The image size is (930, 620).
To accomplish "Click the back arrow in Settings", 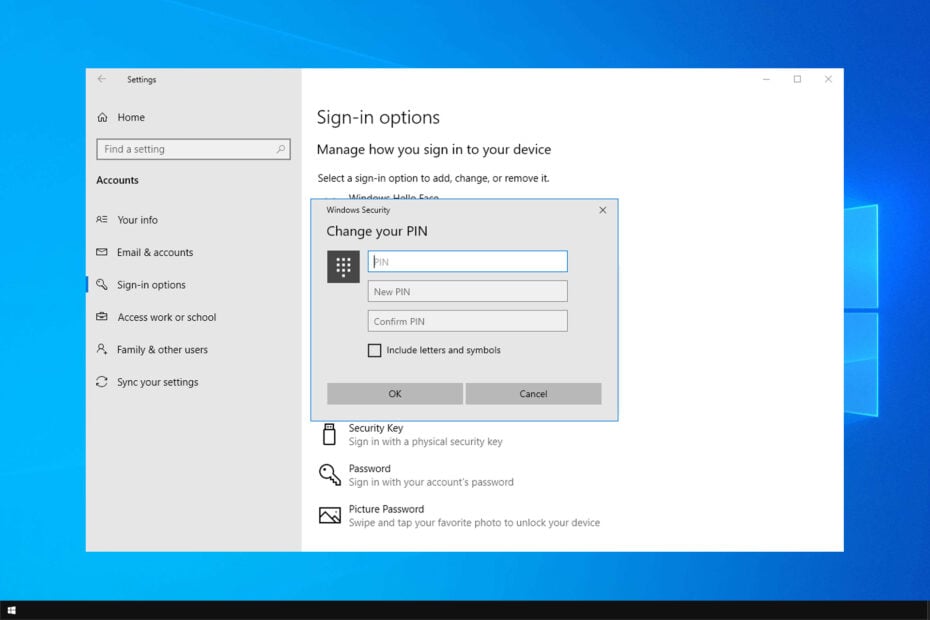I will tap(101, 79).
